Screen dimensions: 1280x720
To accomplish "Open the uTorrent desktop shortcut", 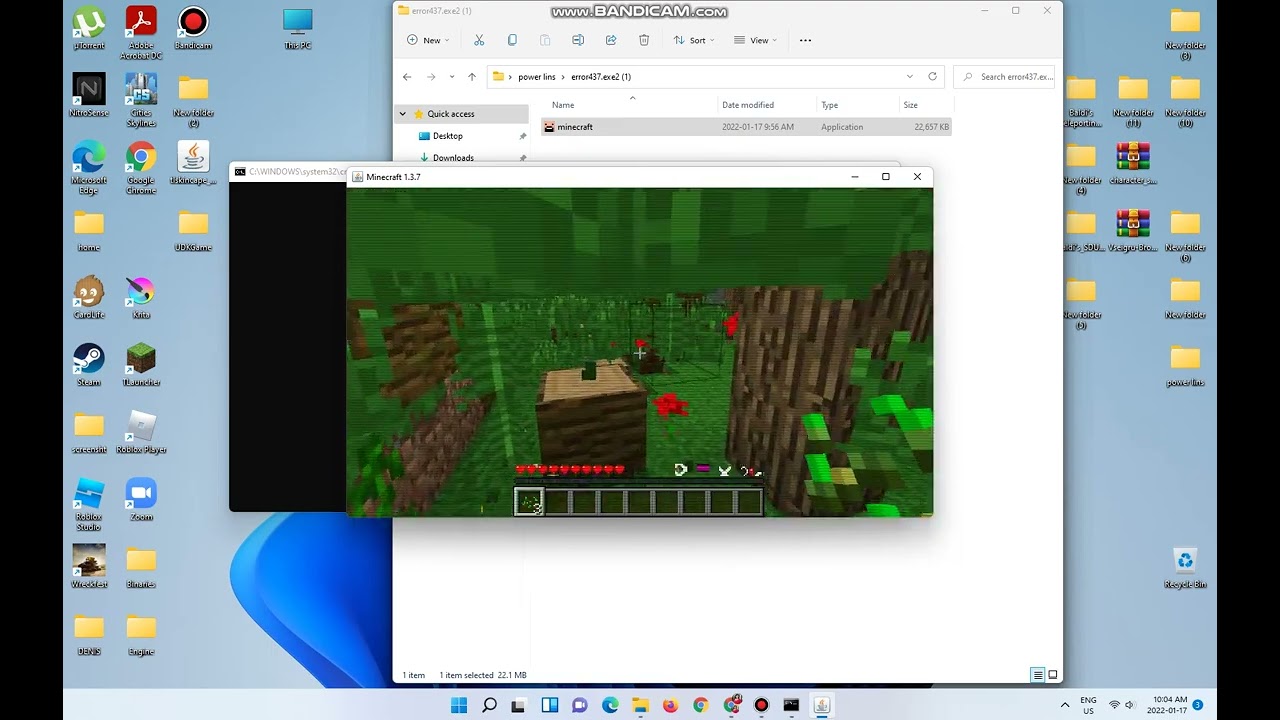I will [89, 27].
